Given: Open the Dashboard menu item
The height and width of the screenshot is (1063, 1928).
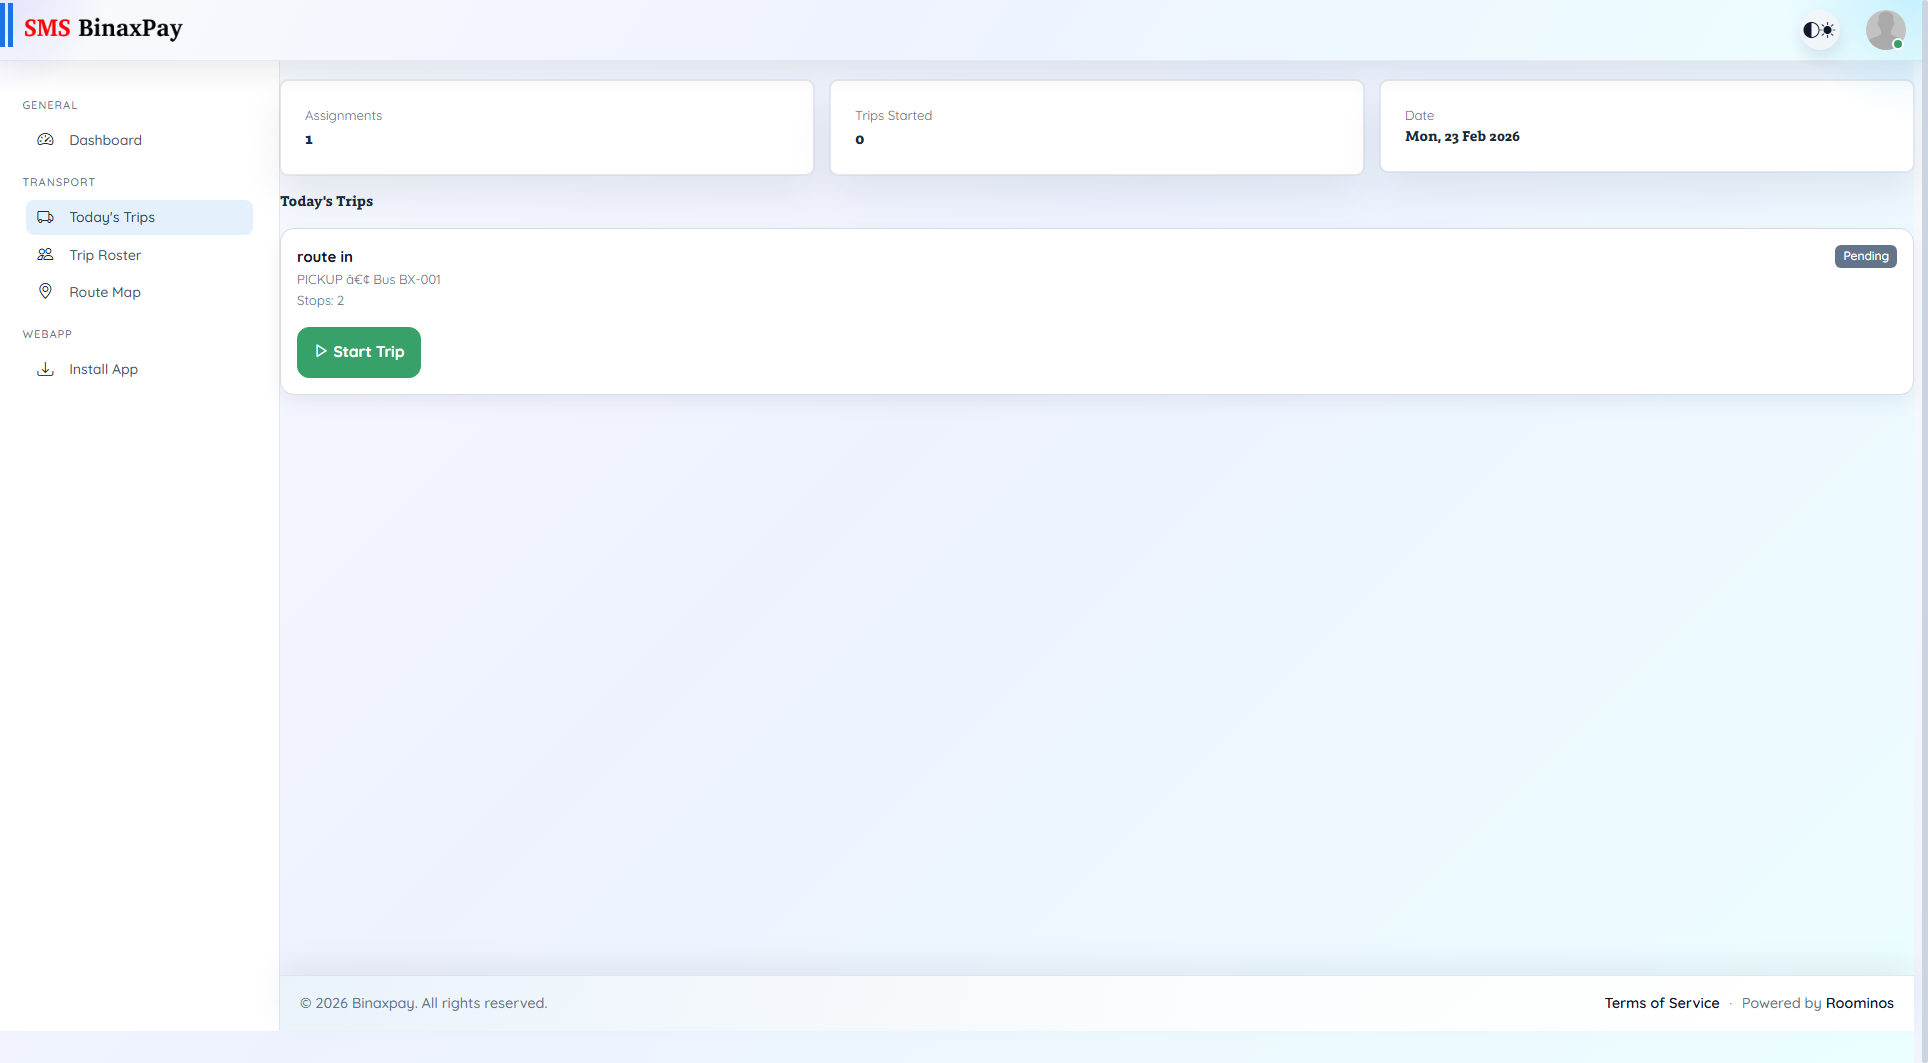Looking at the screenshot, I should 105,140.
